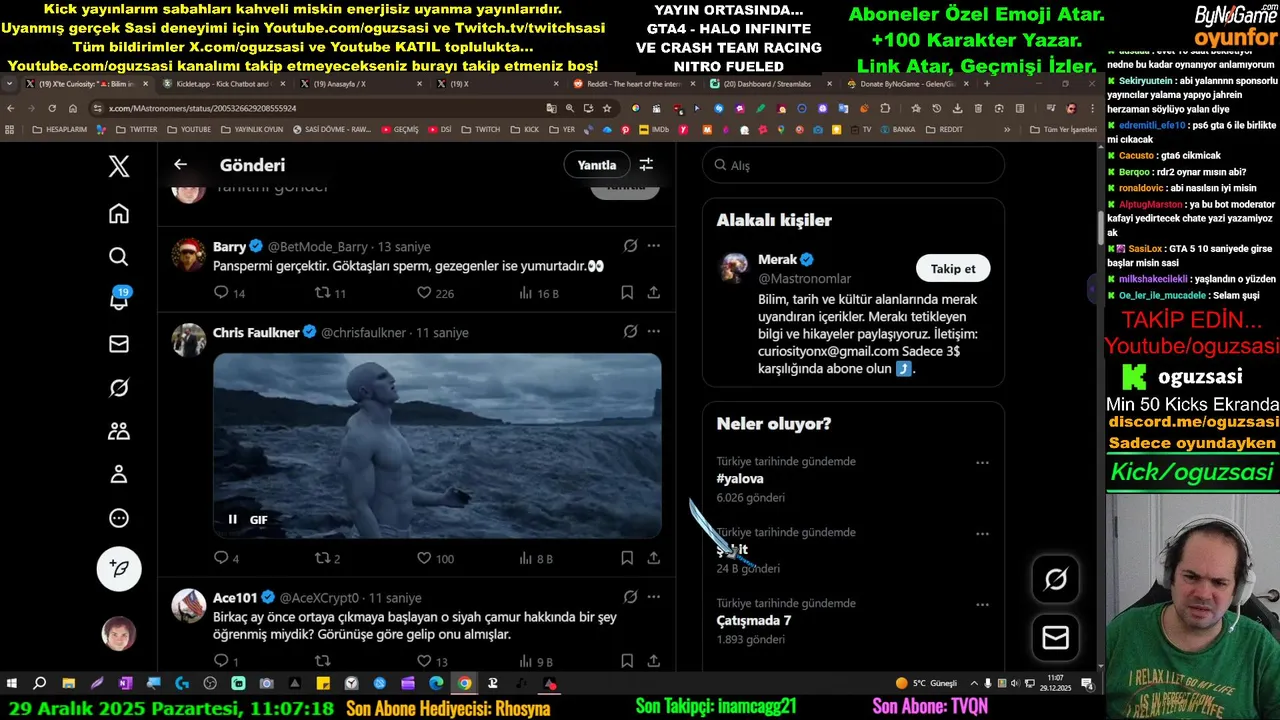Open account avatar at sidebar bottom
Viewport: 1280px width, 720px height.
point(119,634)
